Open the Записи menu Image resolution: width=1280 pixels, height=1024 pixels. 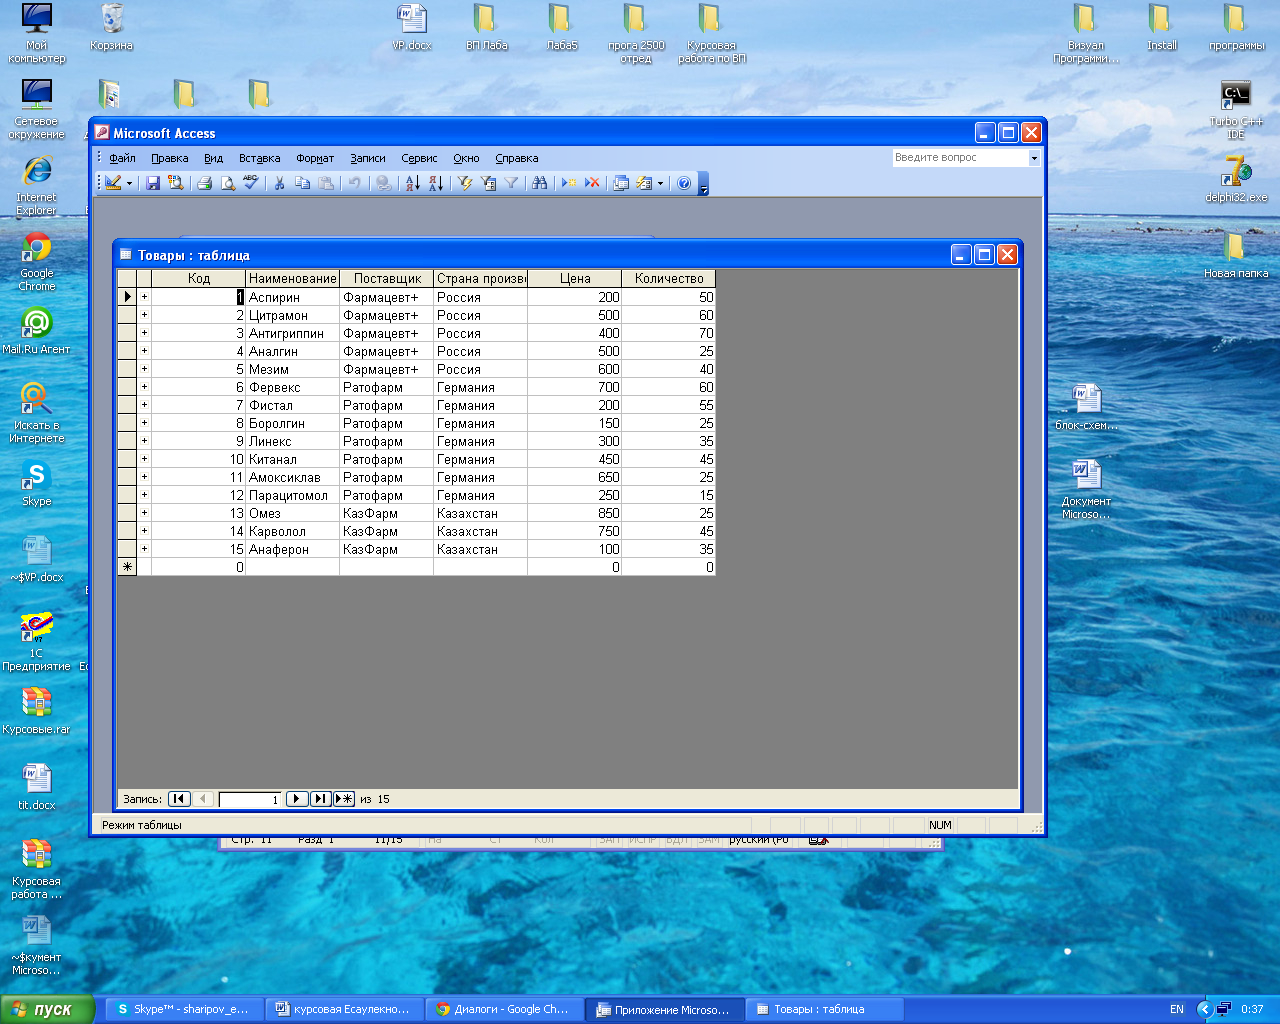tap(368, 158)
